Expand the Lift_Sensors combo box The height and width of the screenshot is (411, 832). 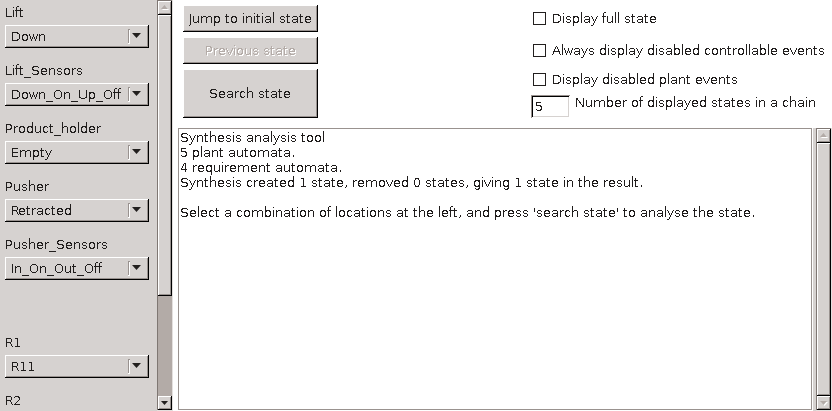tap(77, 95)
